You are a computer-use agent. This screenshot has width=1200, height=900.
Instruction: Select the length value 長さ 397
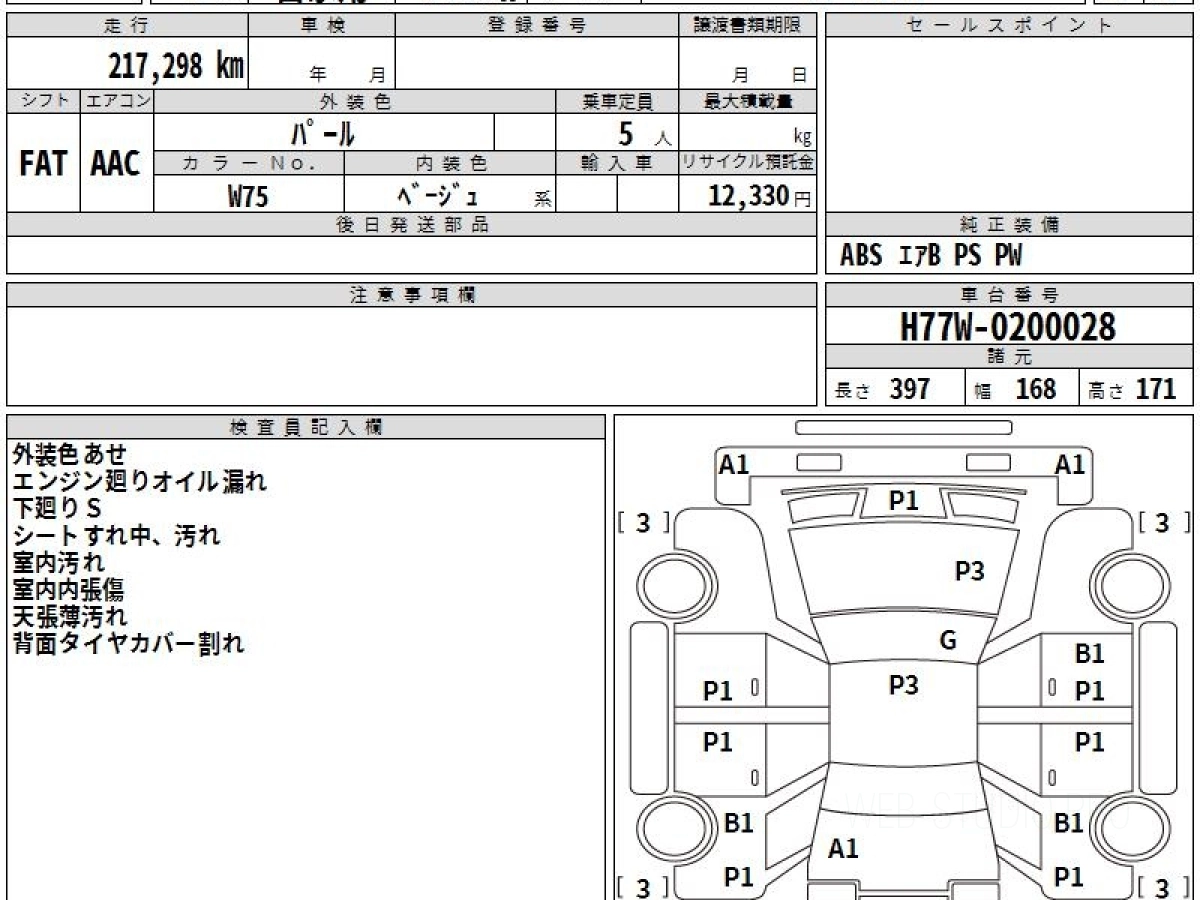883,389
